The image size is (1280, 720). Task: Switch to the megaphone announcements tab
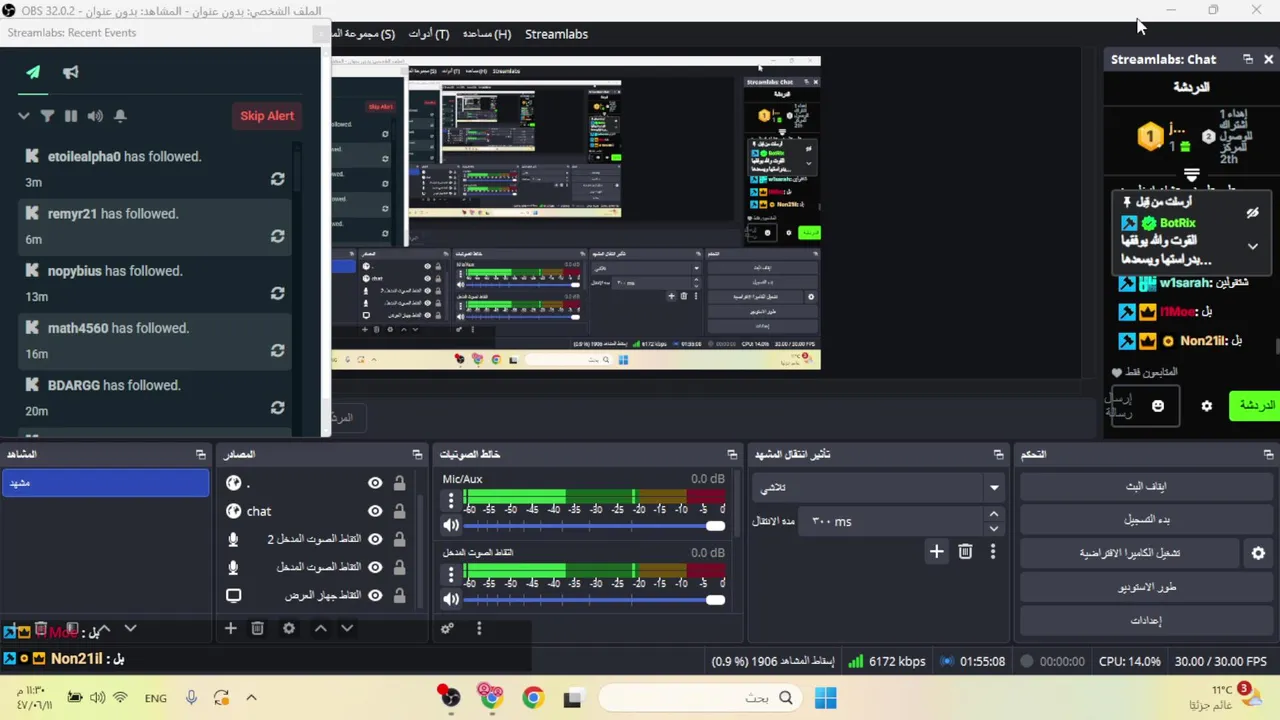tap(71, 72)
